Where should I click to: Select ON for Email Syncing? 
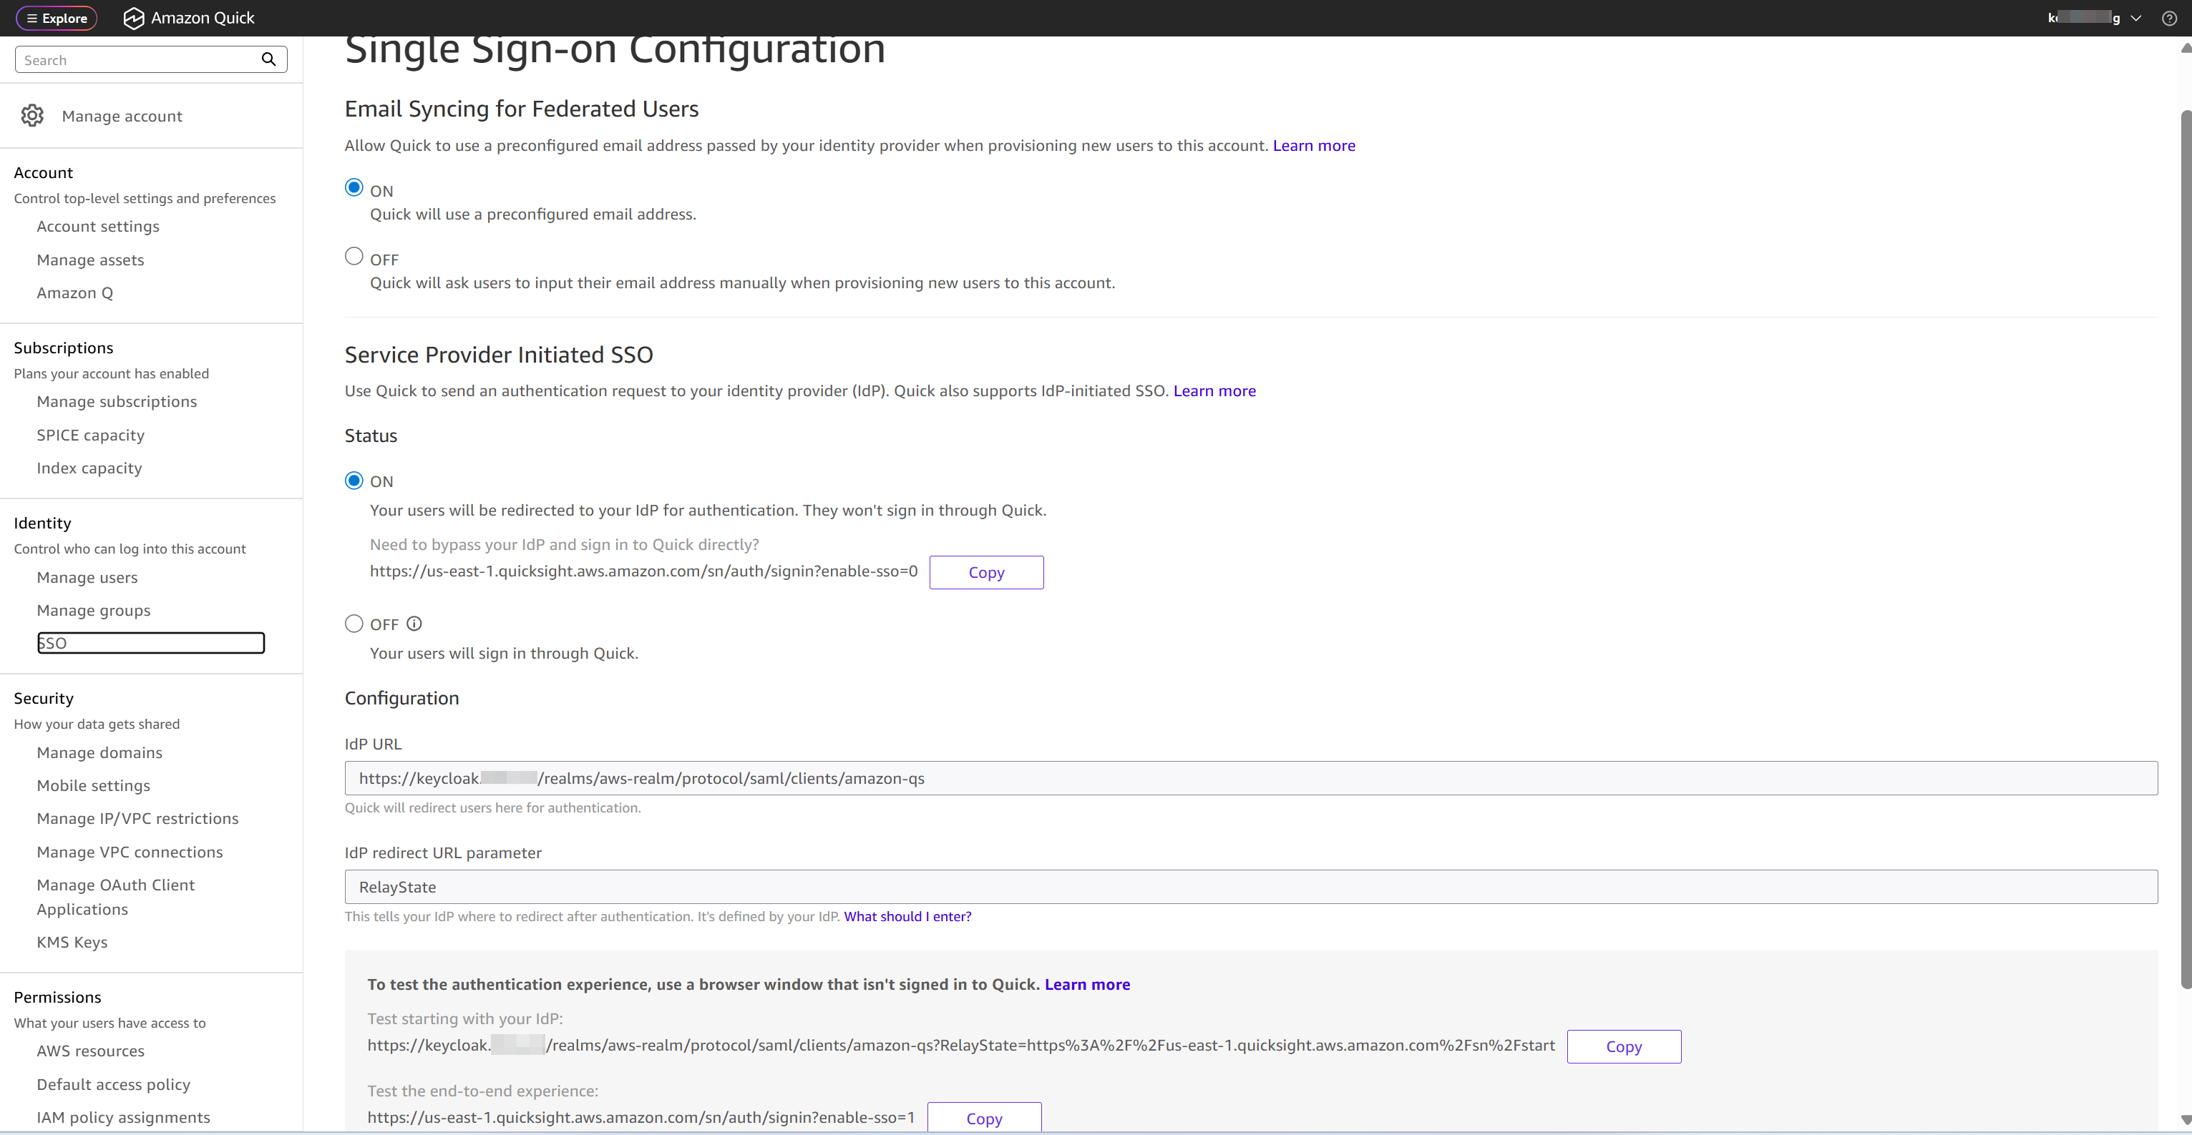[x=354, y=188]
